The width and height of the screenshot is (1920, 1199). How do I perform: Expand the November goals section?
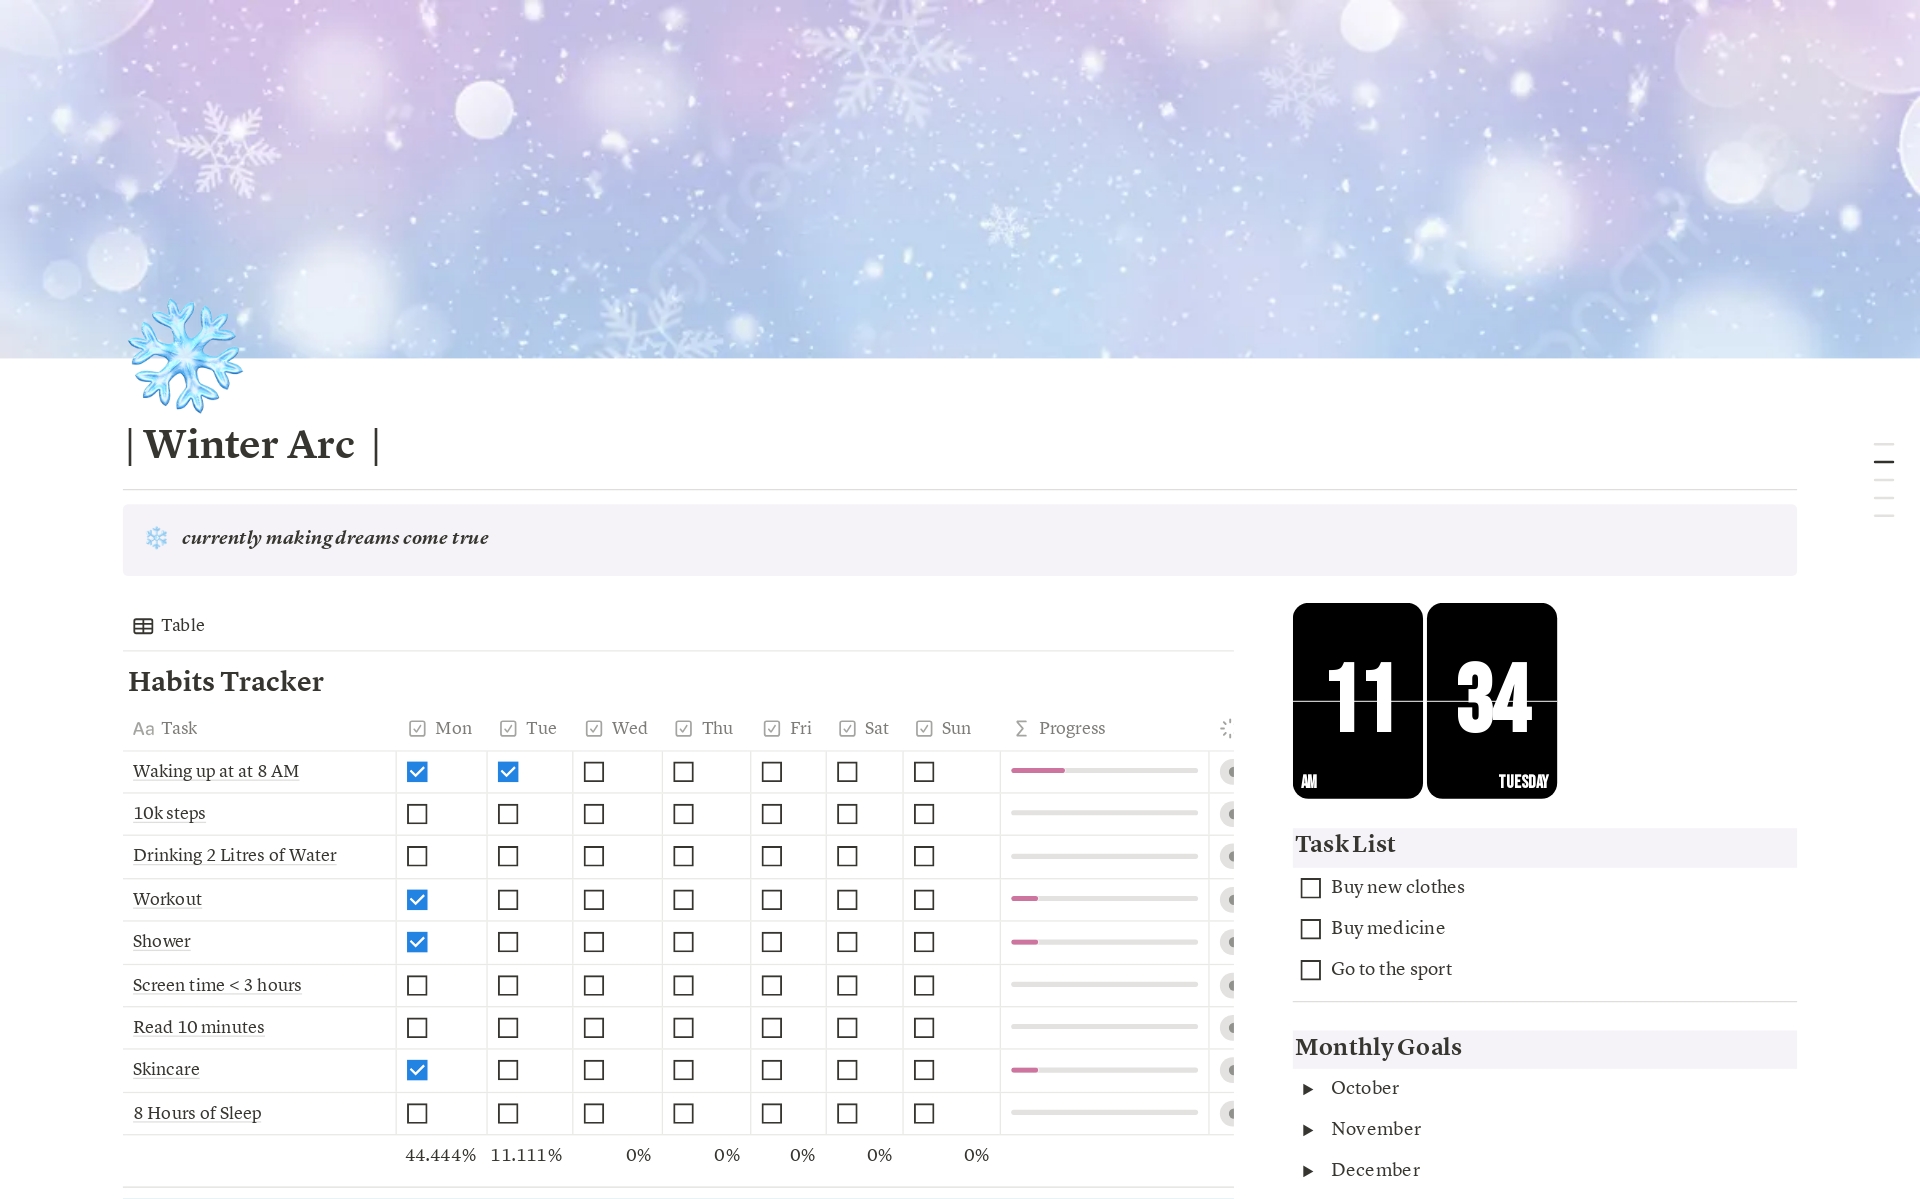coord(1309,1129)
